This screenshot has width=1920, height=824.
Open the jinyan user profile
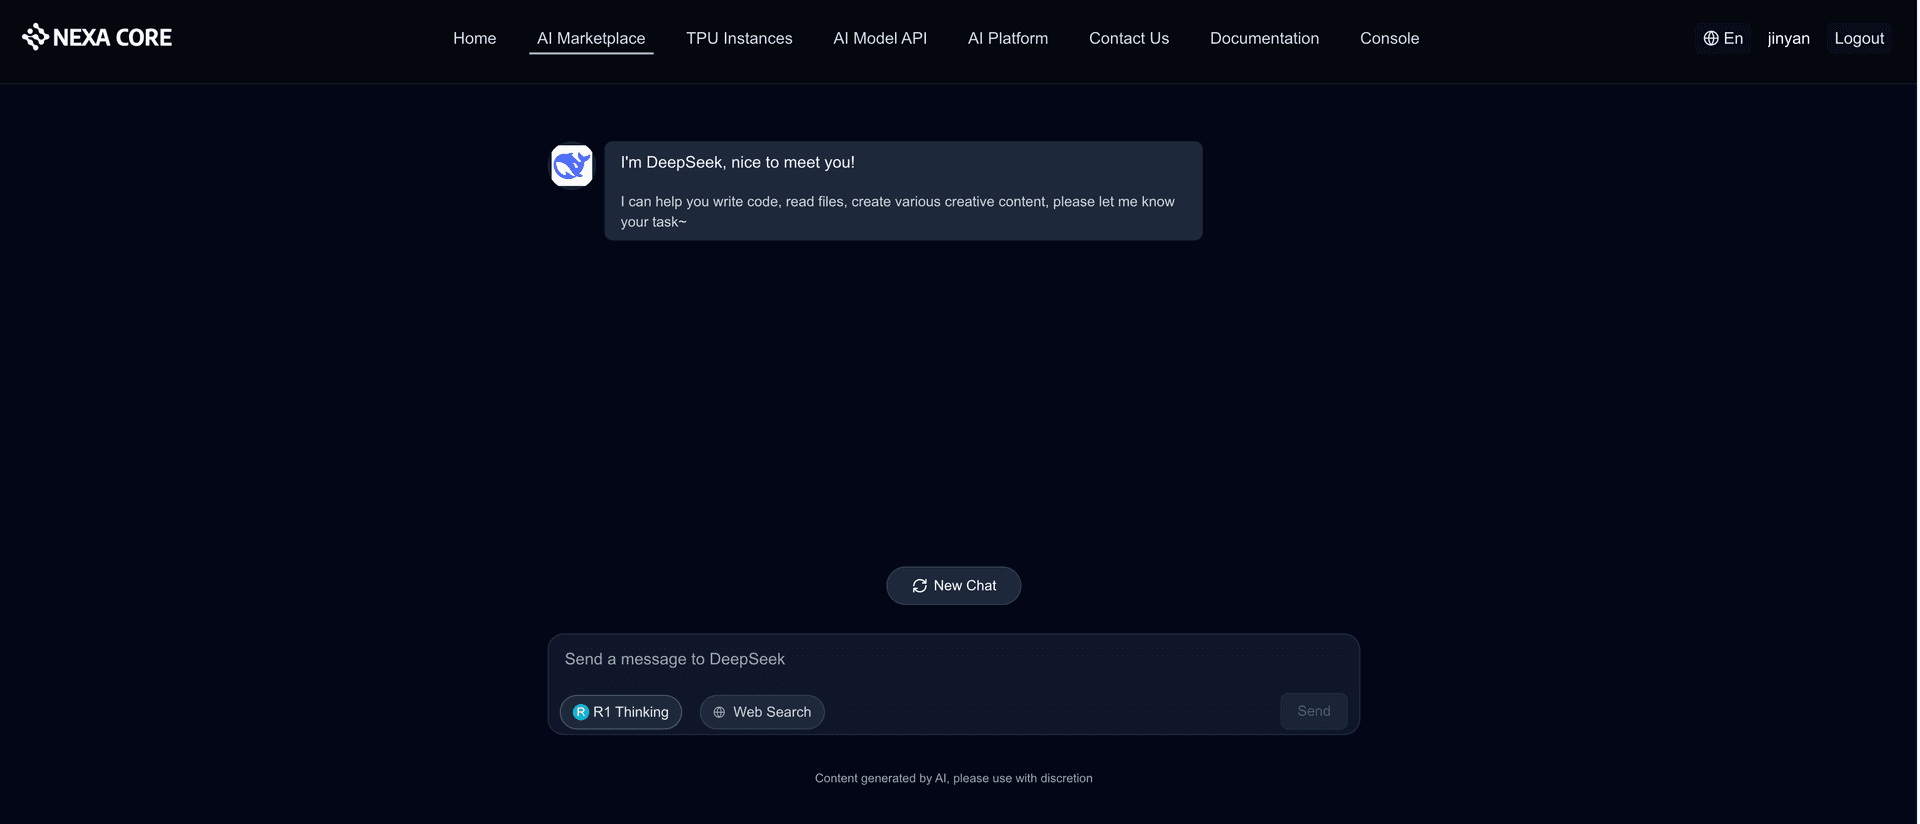pos(1788,38)
